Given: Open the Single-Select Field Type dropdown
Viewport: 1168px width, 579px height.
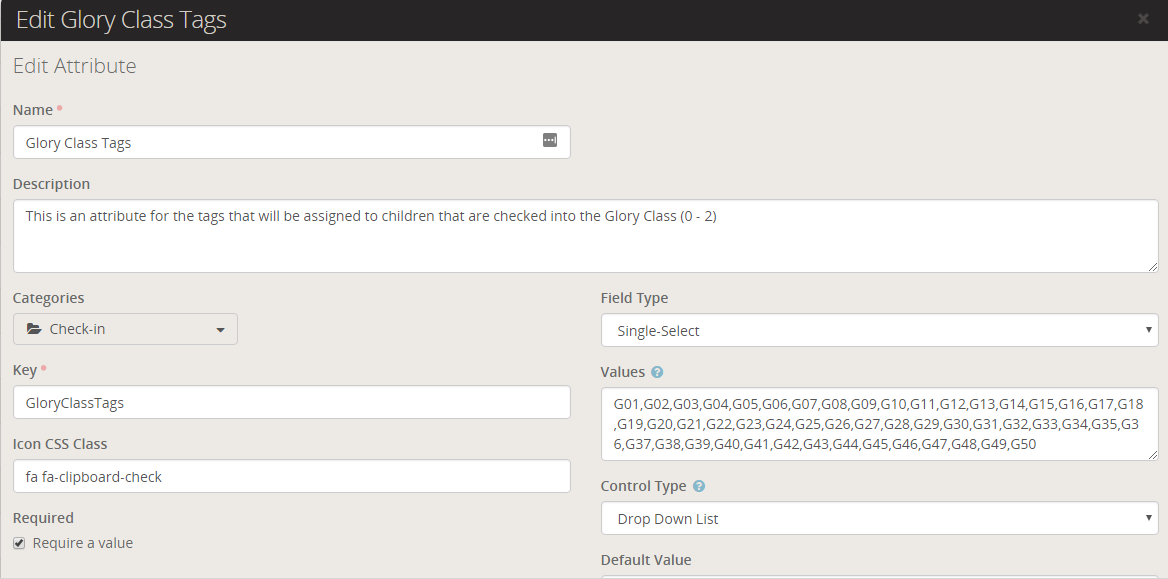Looking at the screenshot, I should tap(879, 330).
